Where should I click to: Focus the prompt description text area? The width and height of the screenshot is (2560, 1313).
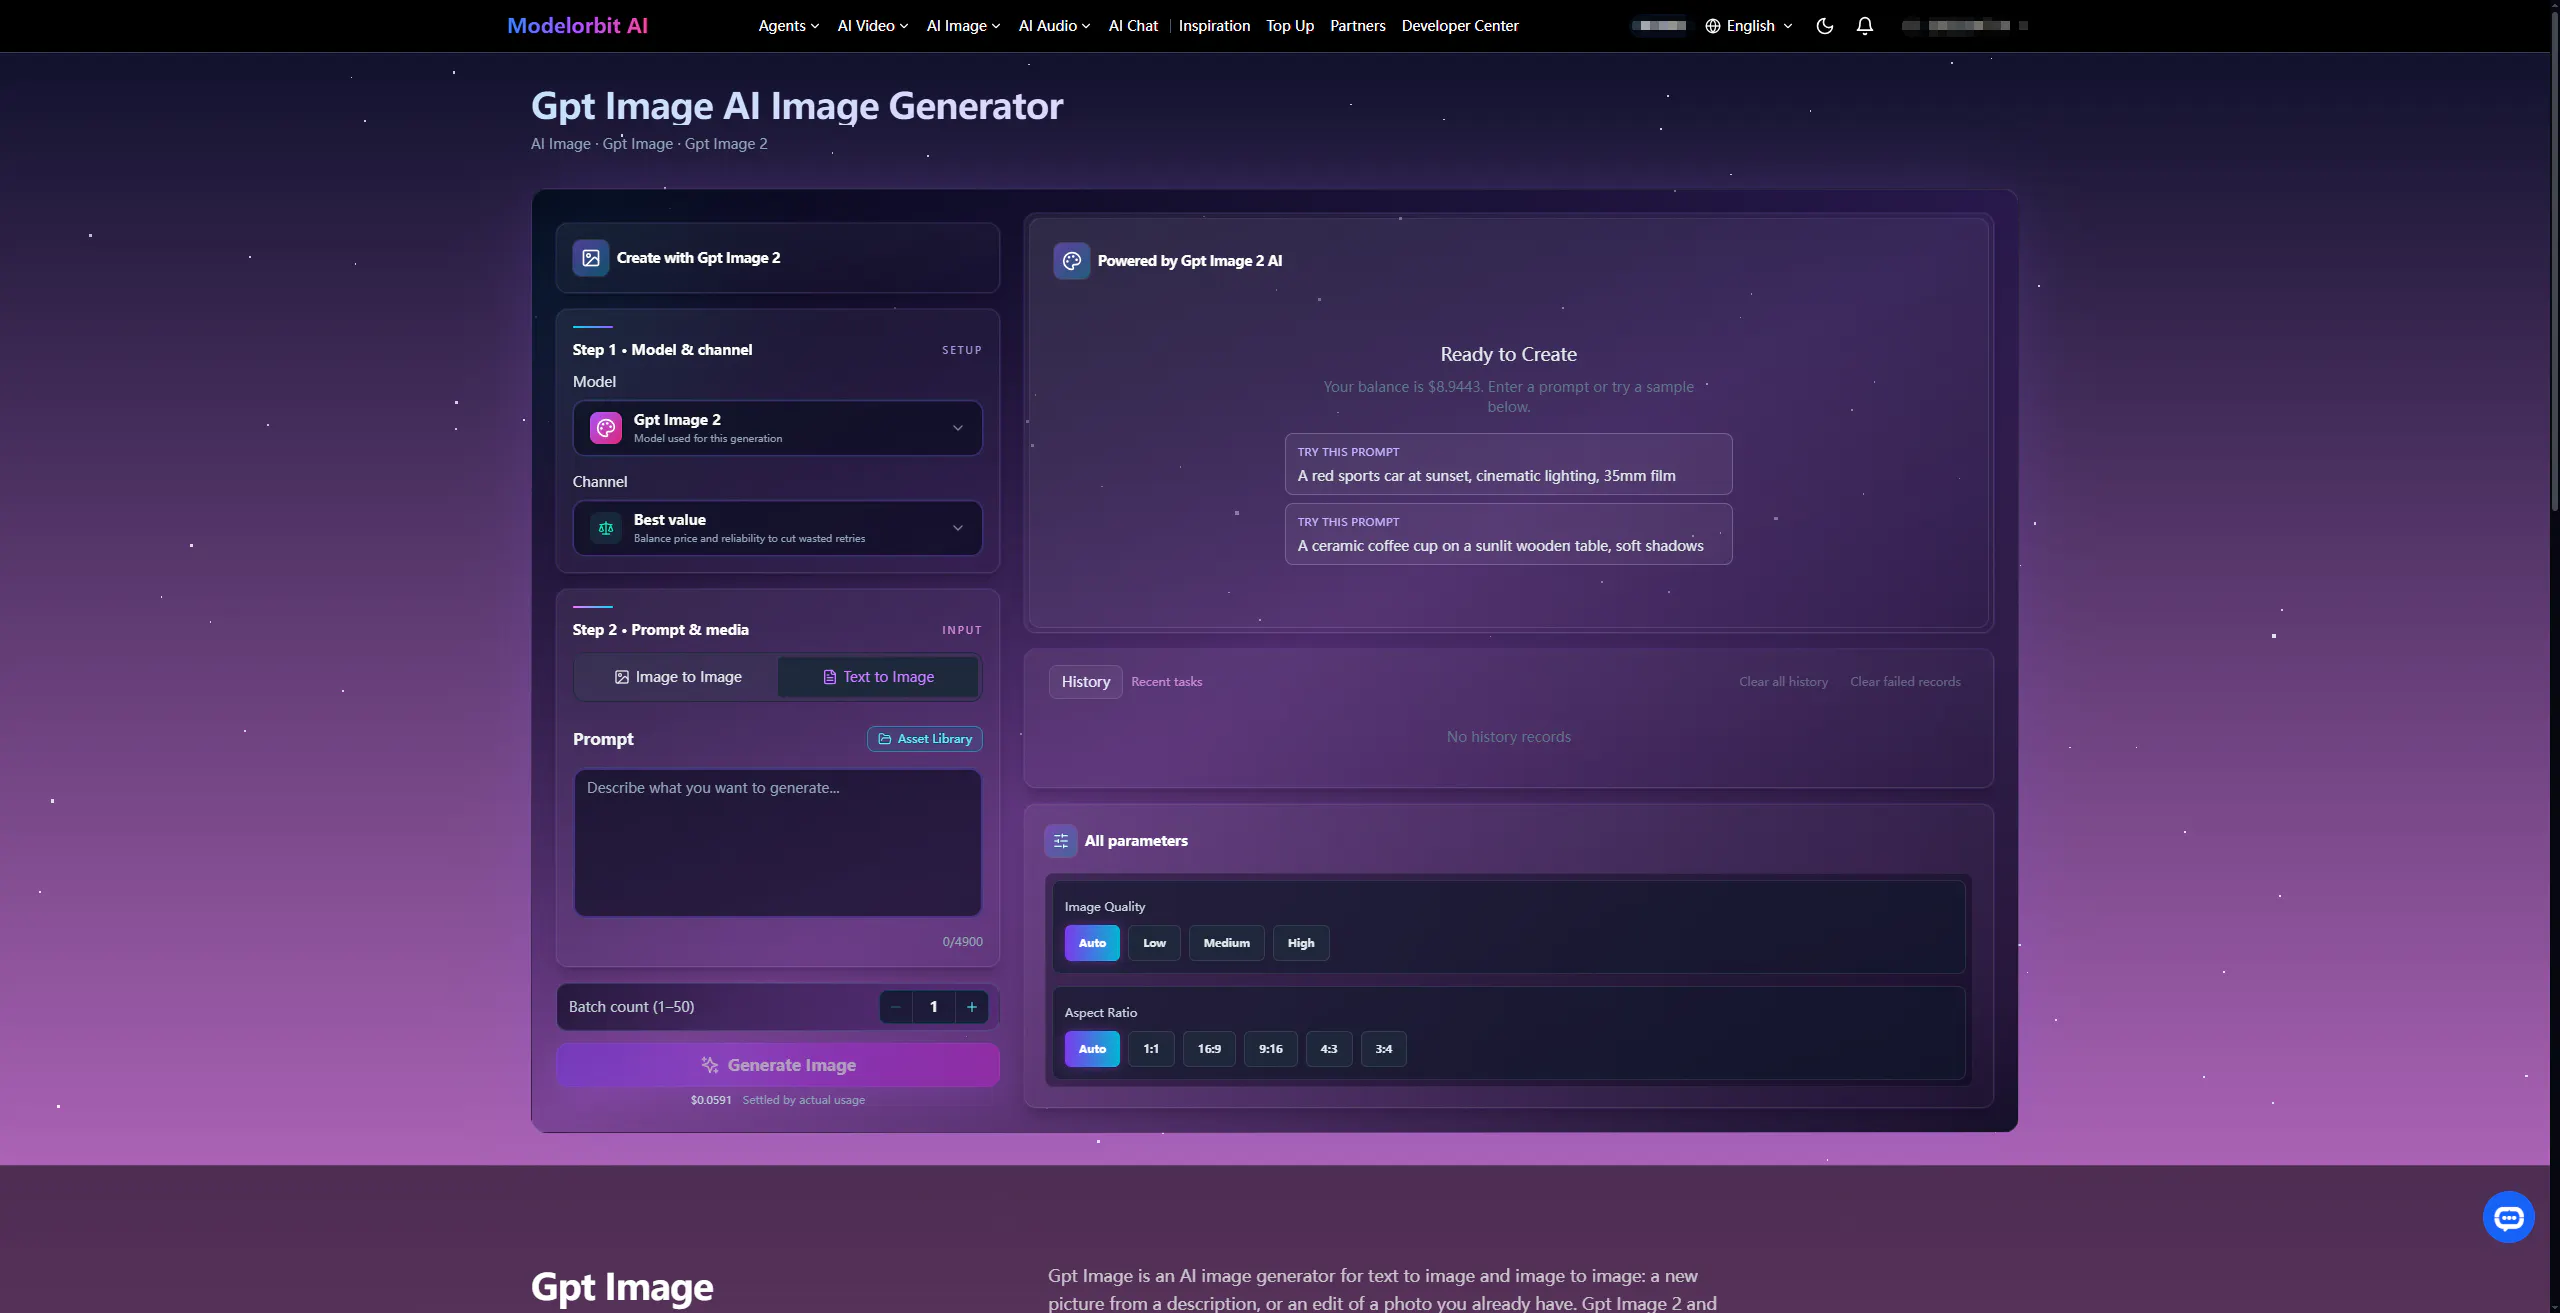pos(777,842)
